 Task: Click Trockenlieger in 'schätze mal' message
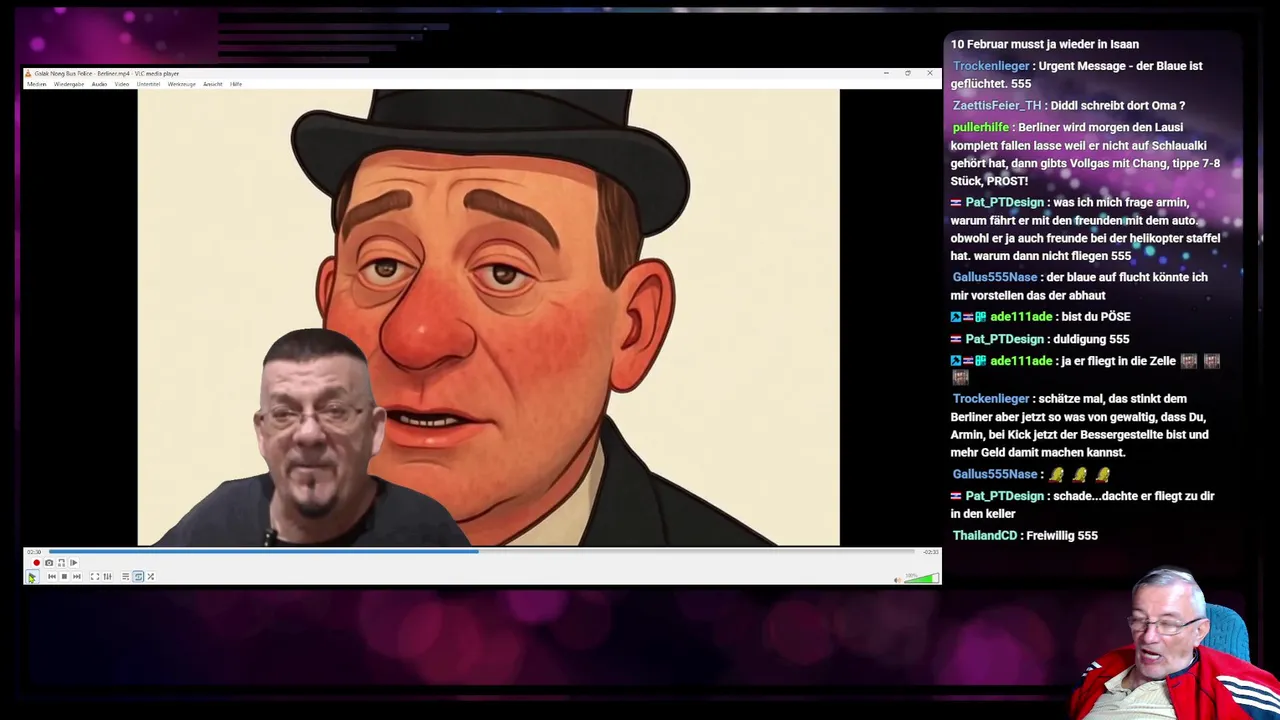(x=992, y=399)
